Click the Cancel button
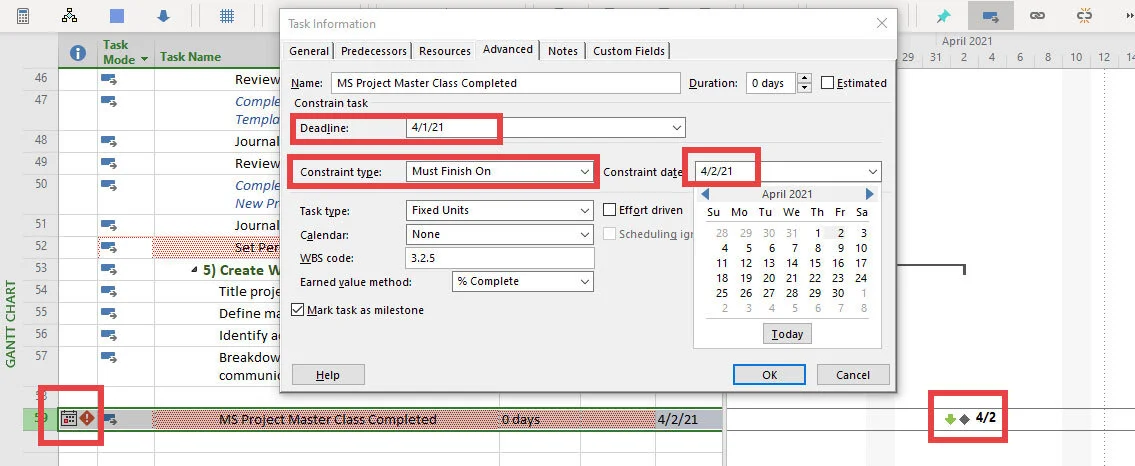 pyautogui.click(x=853, y=375)
